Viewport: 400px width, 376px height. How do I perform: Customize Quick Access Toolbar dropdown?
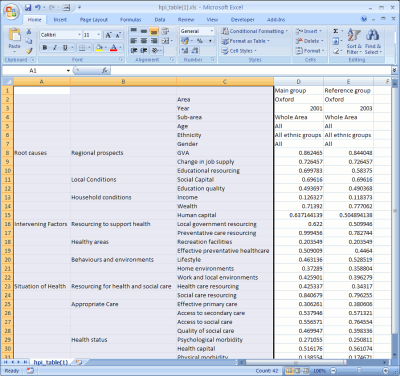[x=80, y=7]
